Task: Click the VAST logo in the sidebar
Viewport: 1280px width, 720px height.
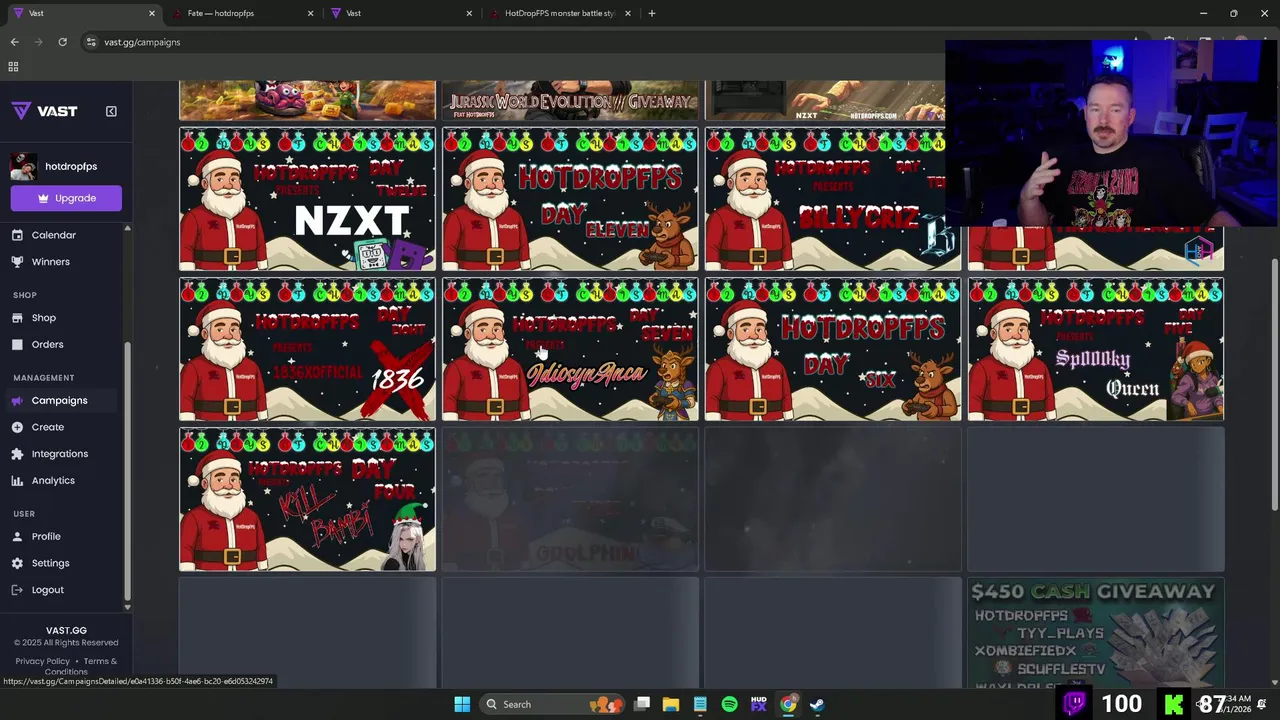Action: point(44,111)
